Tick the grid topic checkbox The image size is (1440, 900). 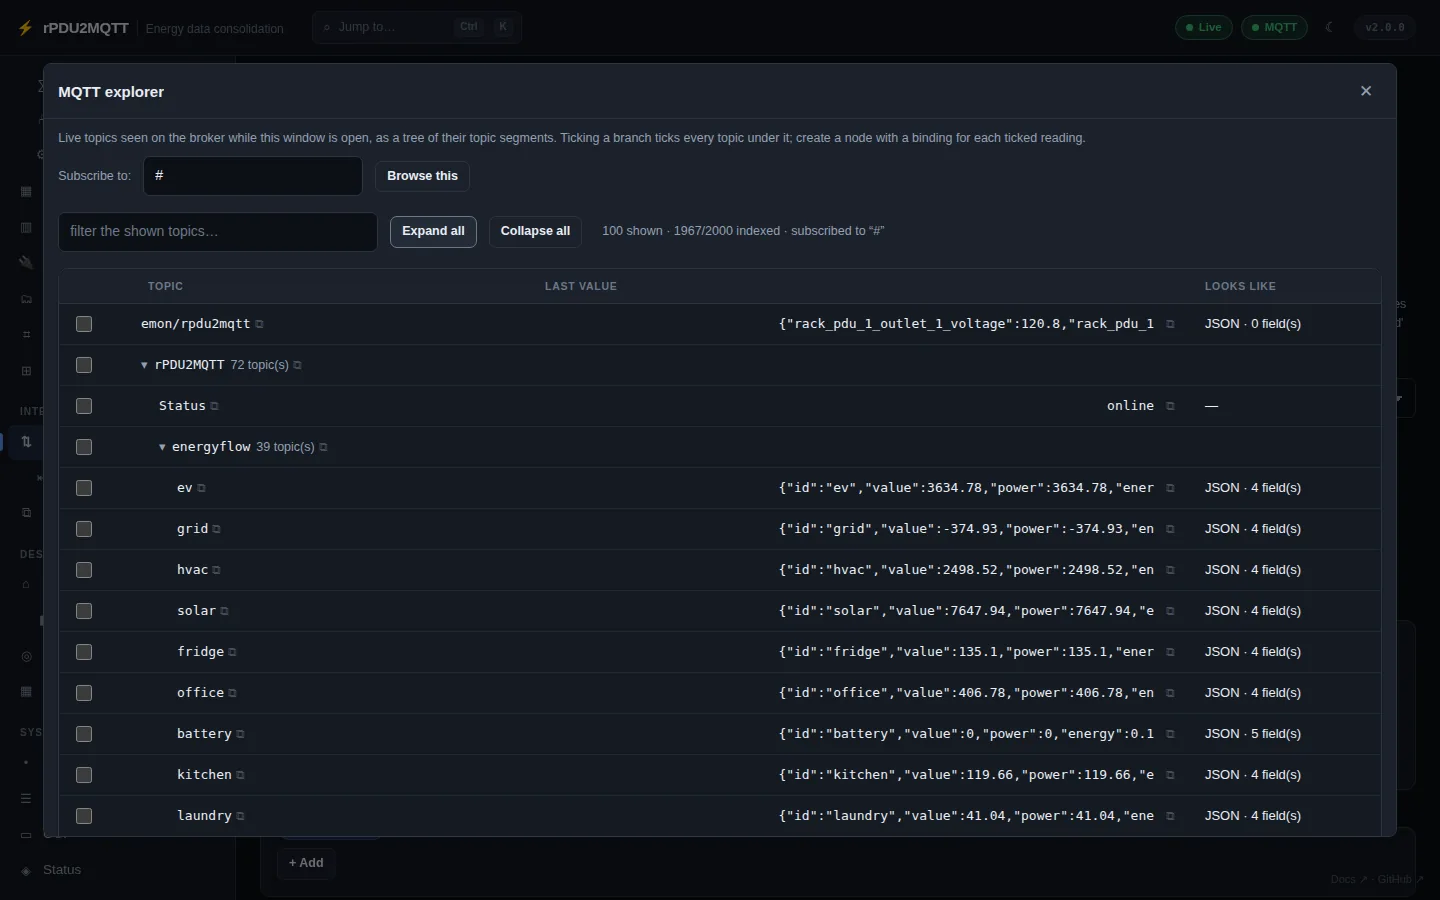(84, 529)
